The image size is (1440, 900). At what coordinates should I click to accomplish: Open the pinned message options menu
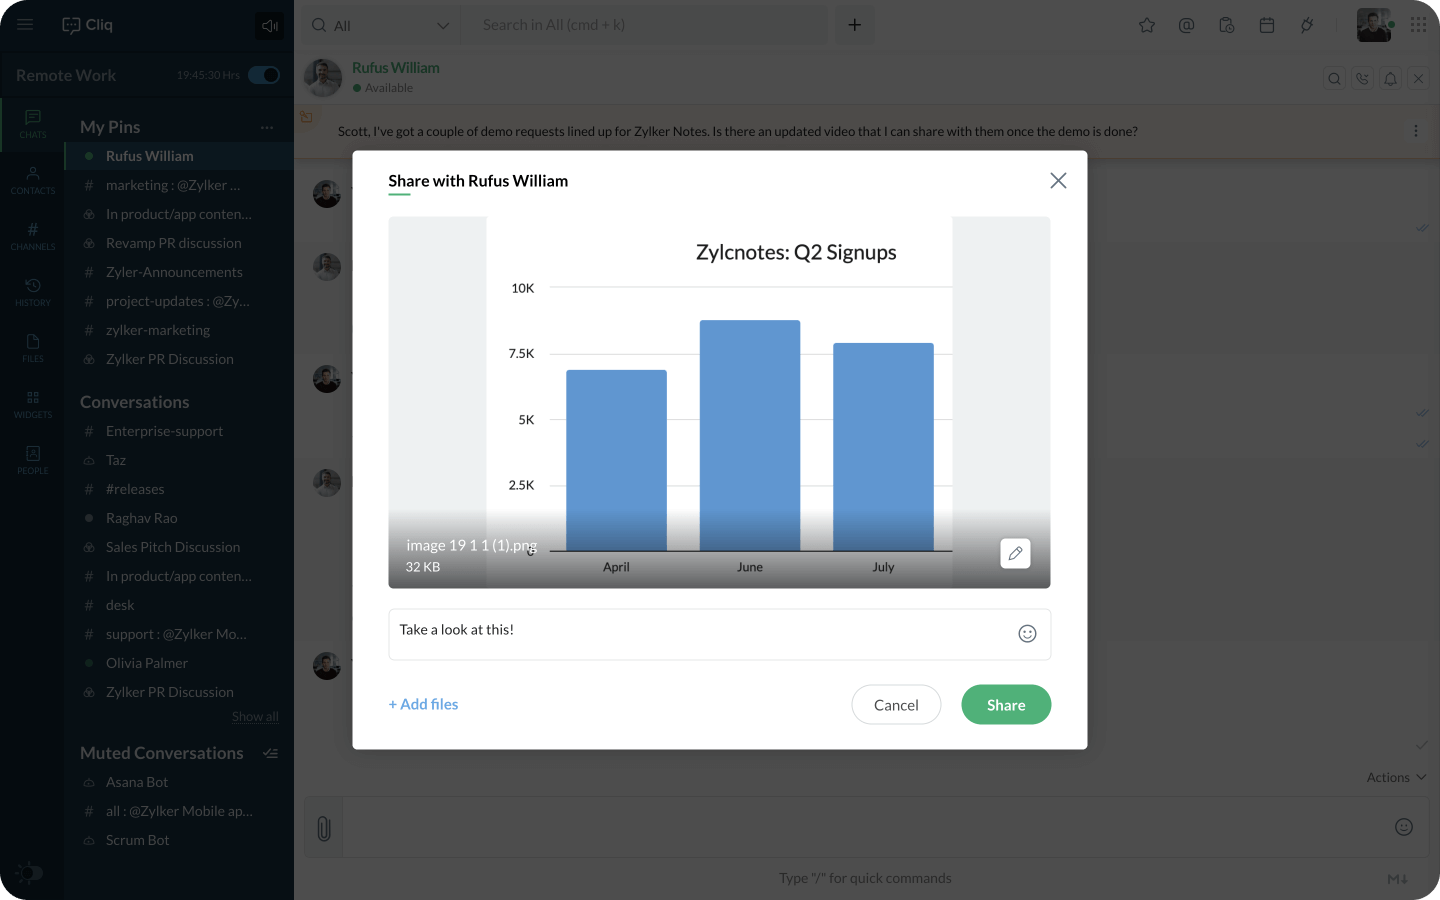coord(1416,131)
